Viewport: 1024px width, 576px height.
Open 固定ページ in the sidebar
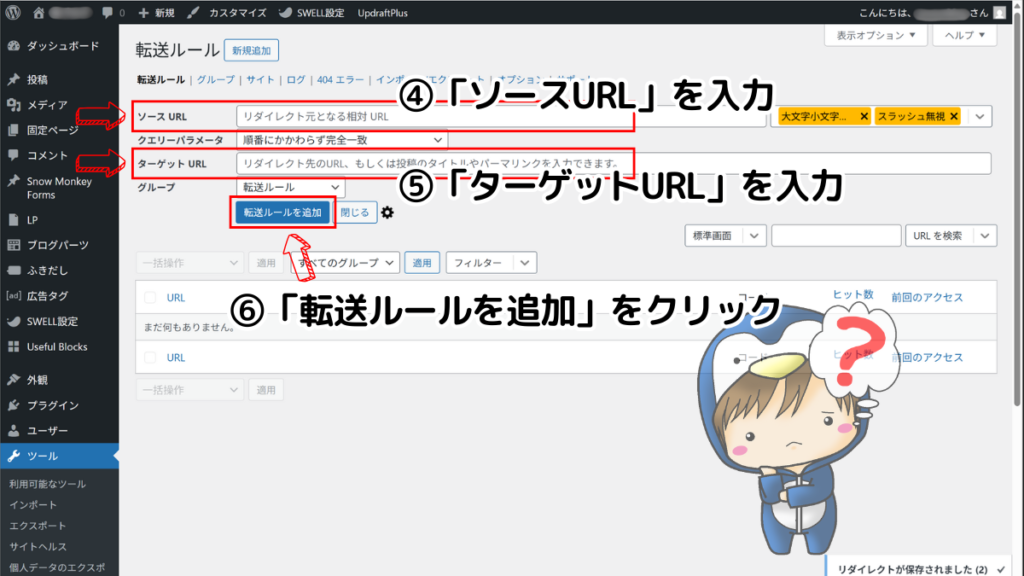[59, 130]
